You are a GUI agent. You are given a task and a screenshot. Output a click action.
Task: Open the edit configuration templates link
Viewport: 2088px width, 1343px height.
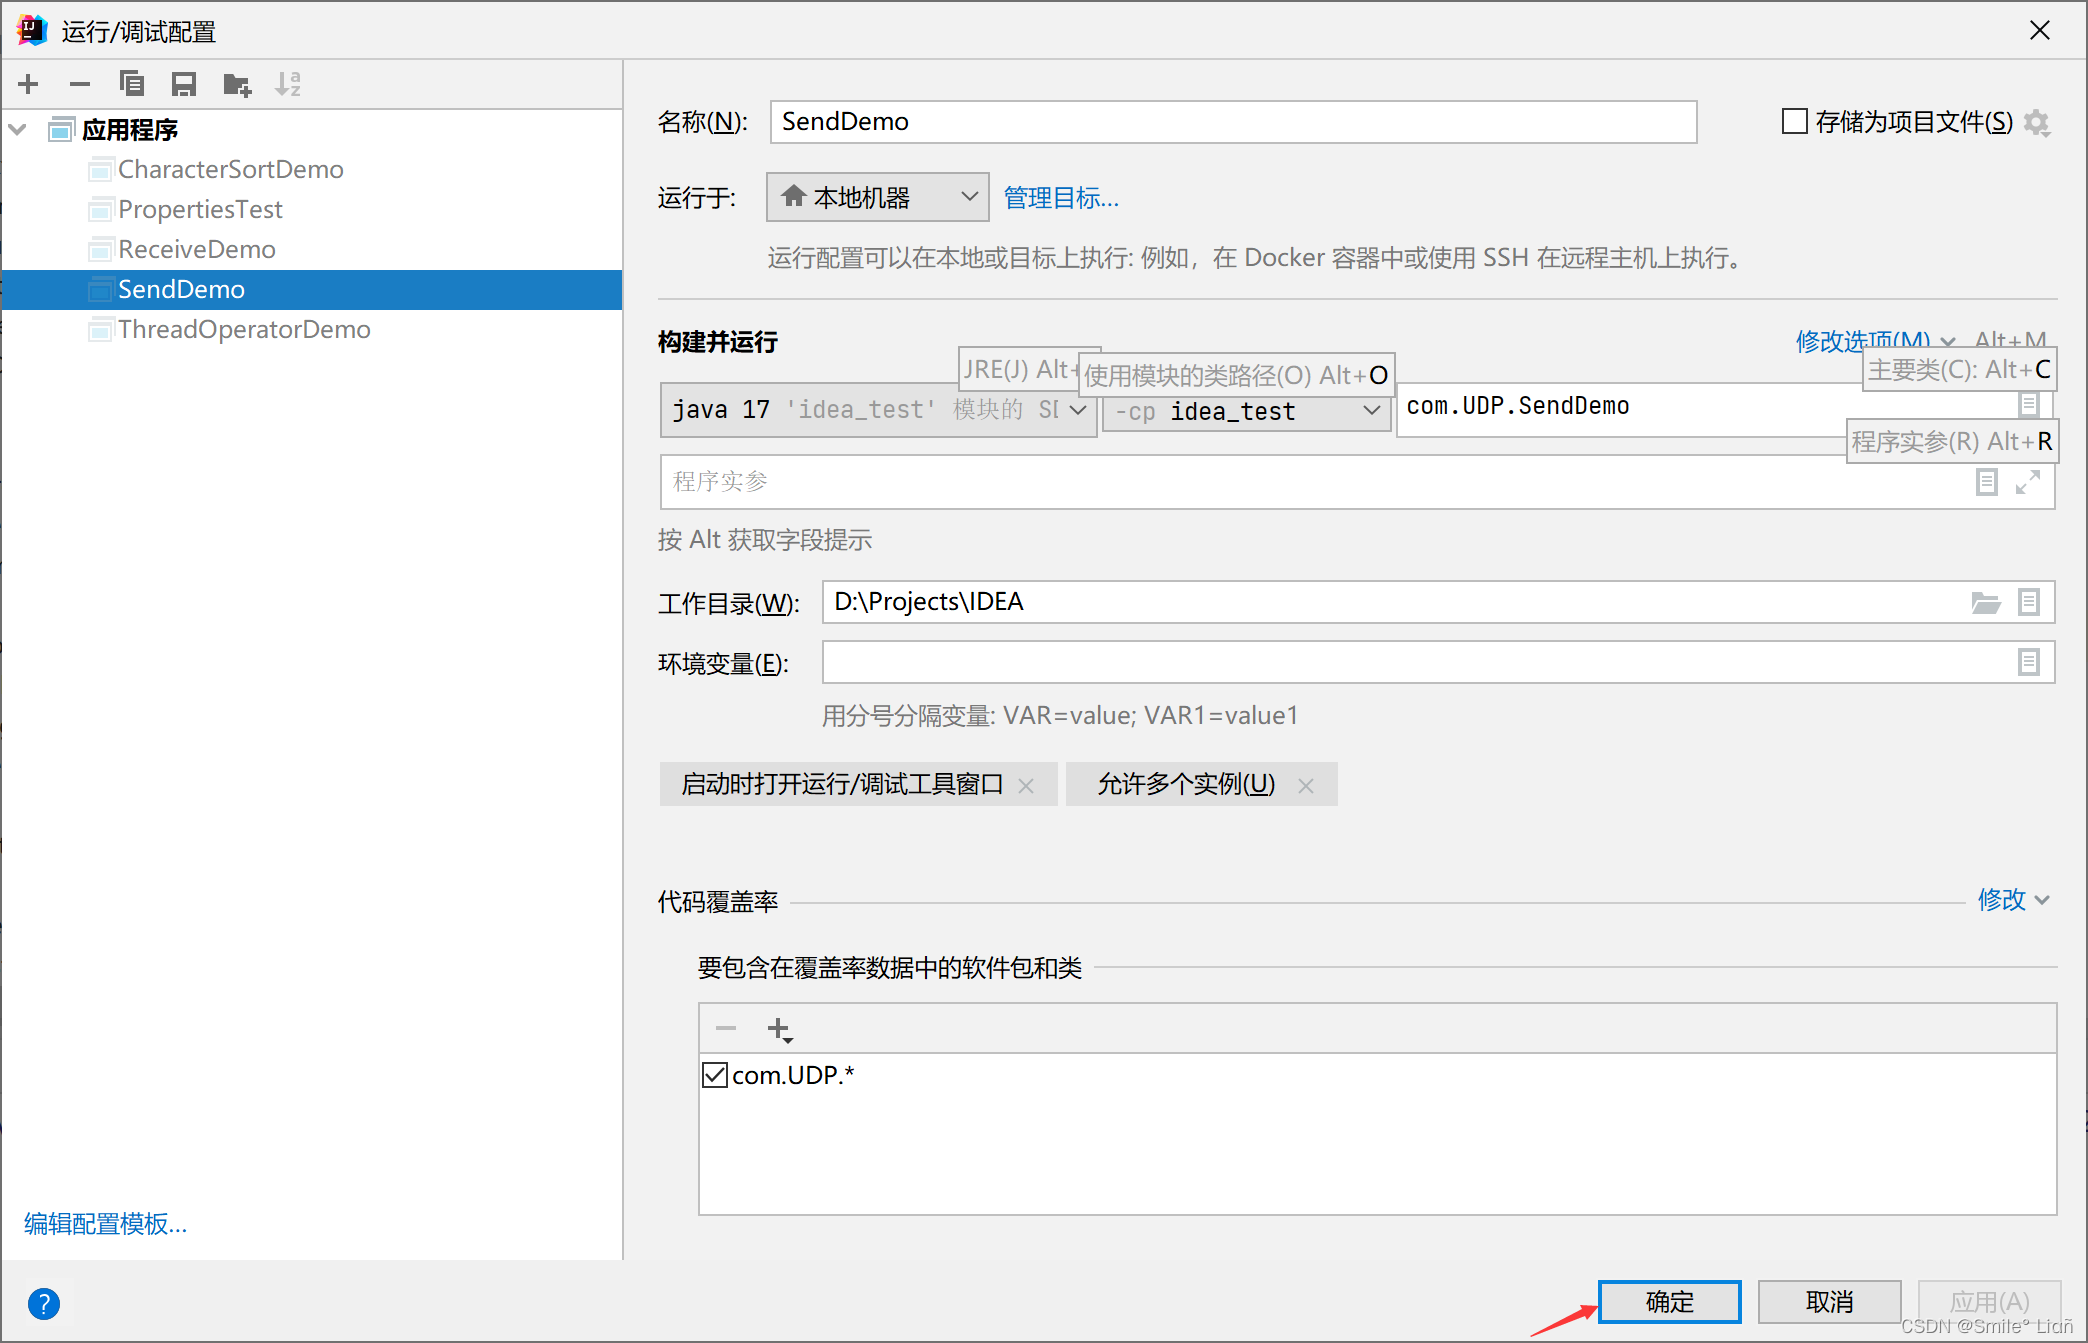[106, 1224]
